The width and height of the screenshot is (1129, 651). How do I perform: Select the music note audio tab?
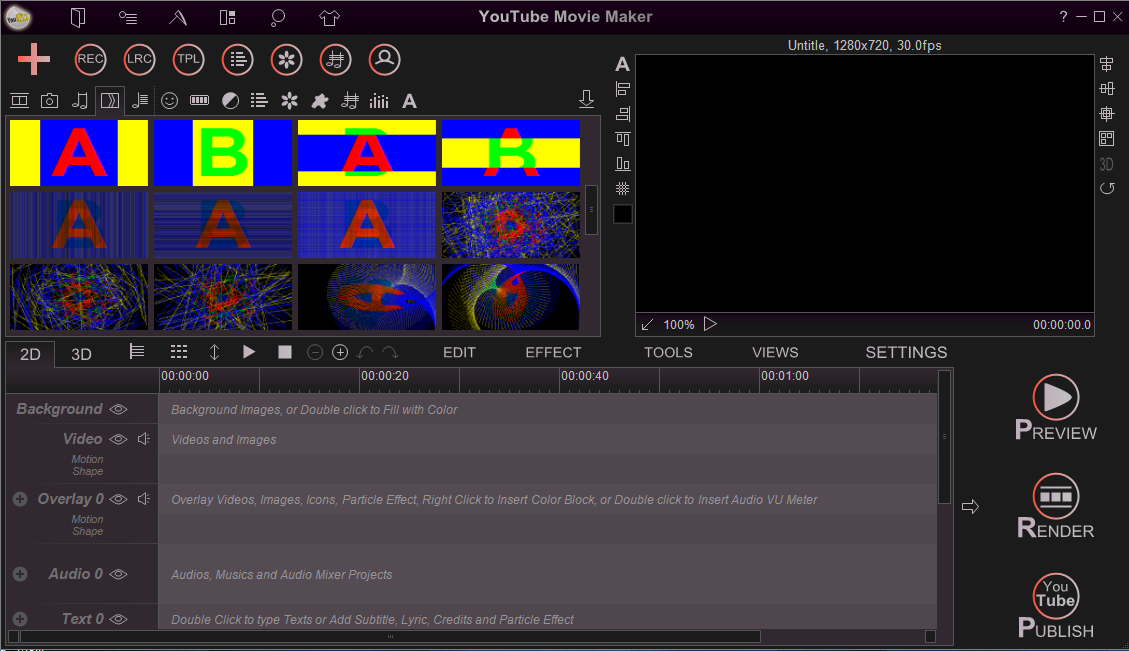pos(80,101)
